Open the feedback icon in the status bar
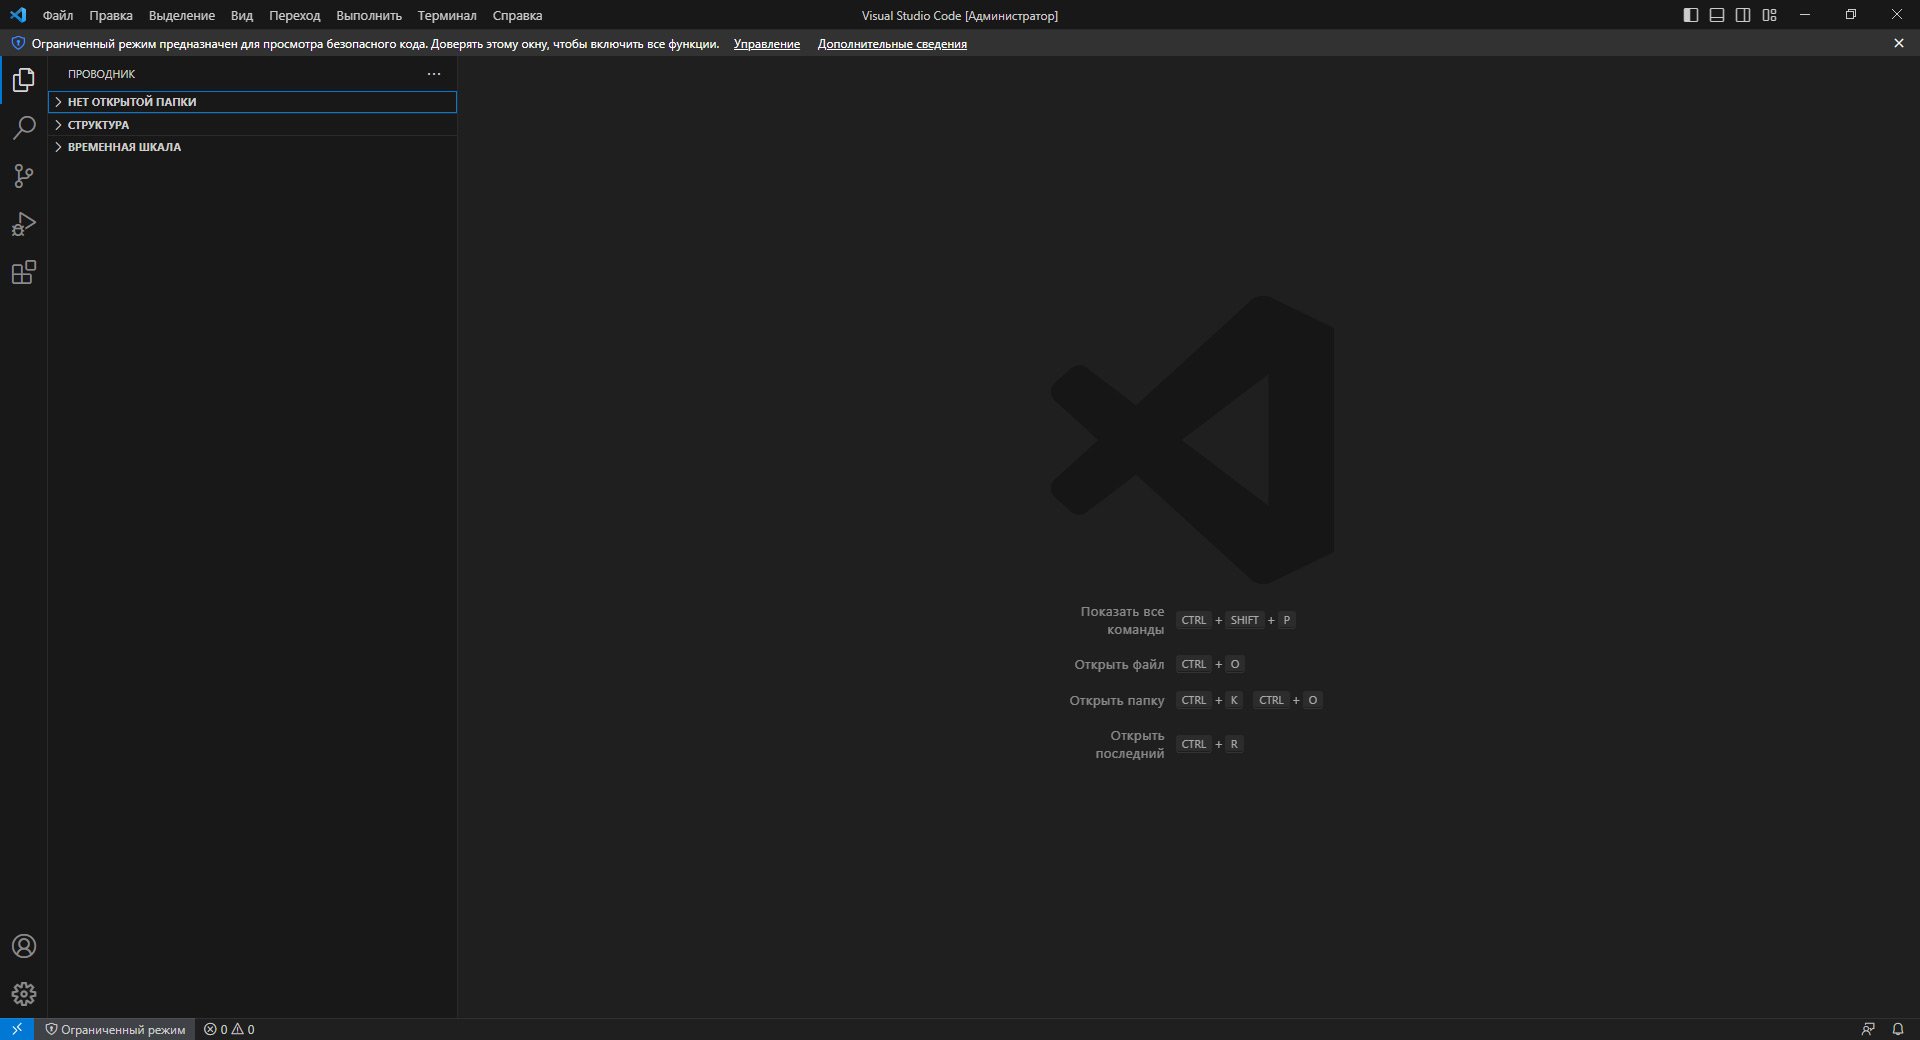This screenshot has height=1040, width=1920. [x=1868, y=1029]
